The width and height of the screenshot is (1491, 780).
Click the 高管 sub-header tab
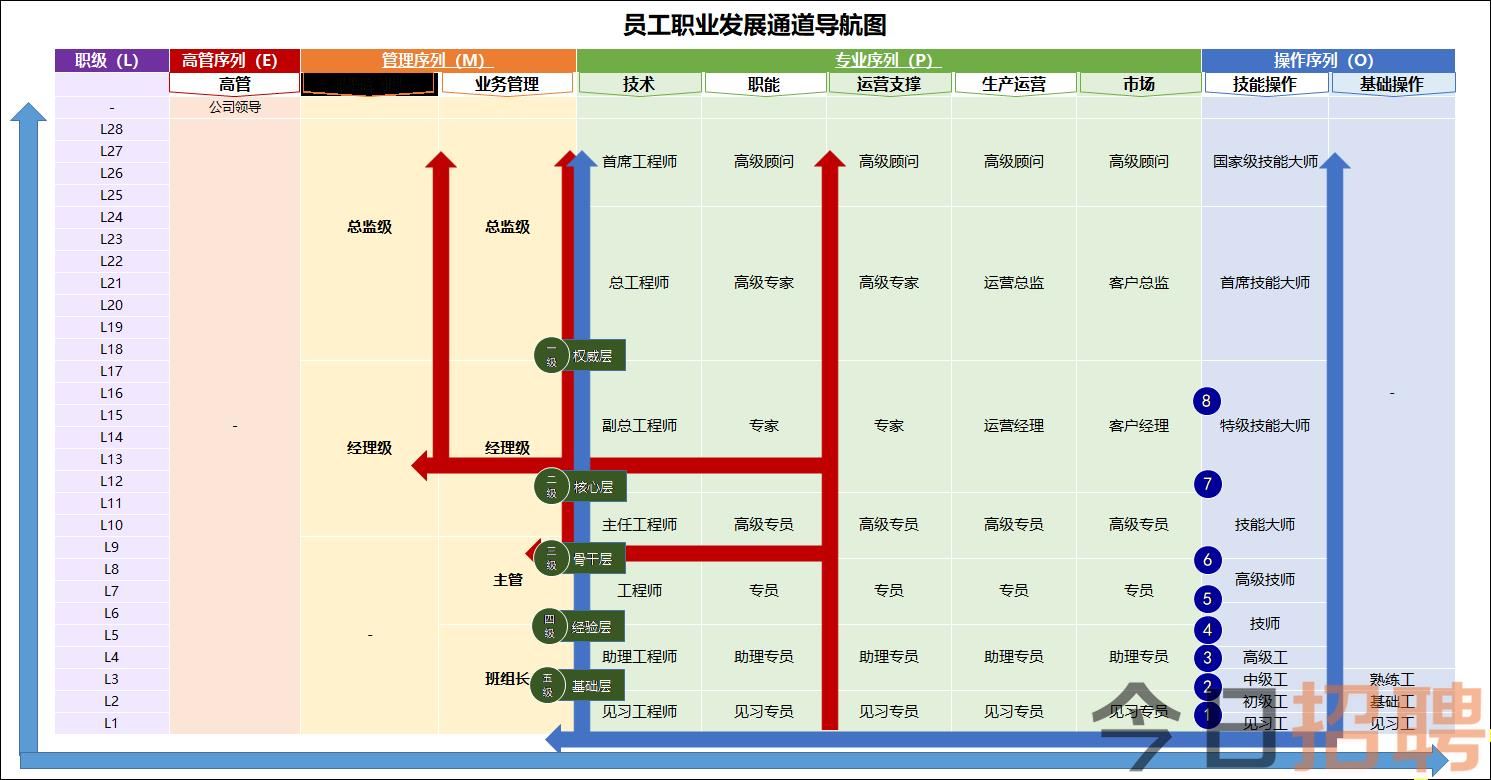pos(235,84)
